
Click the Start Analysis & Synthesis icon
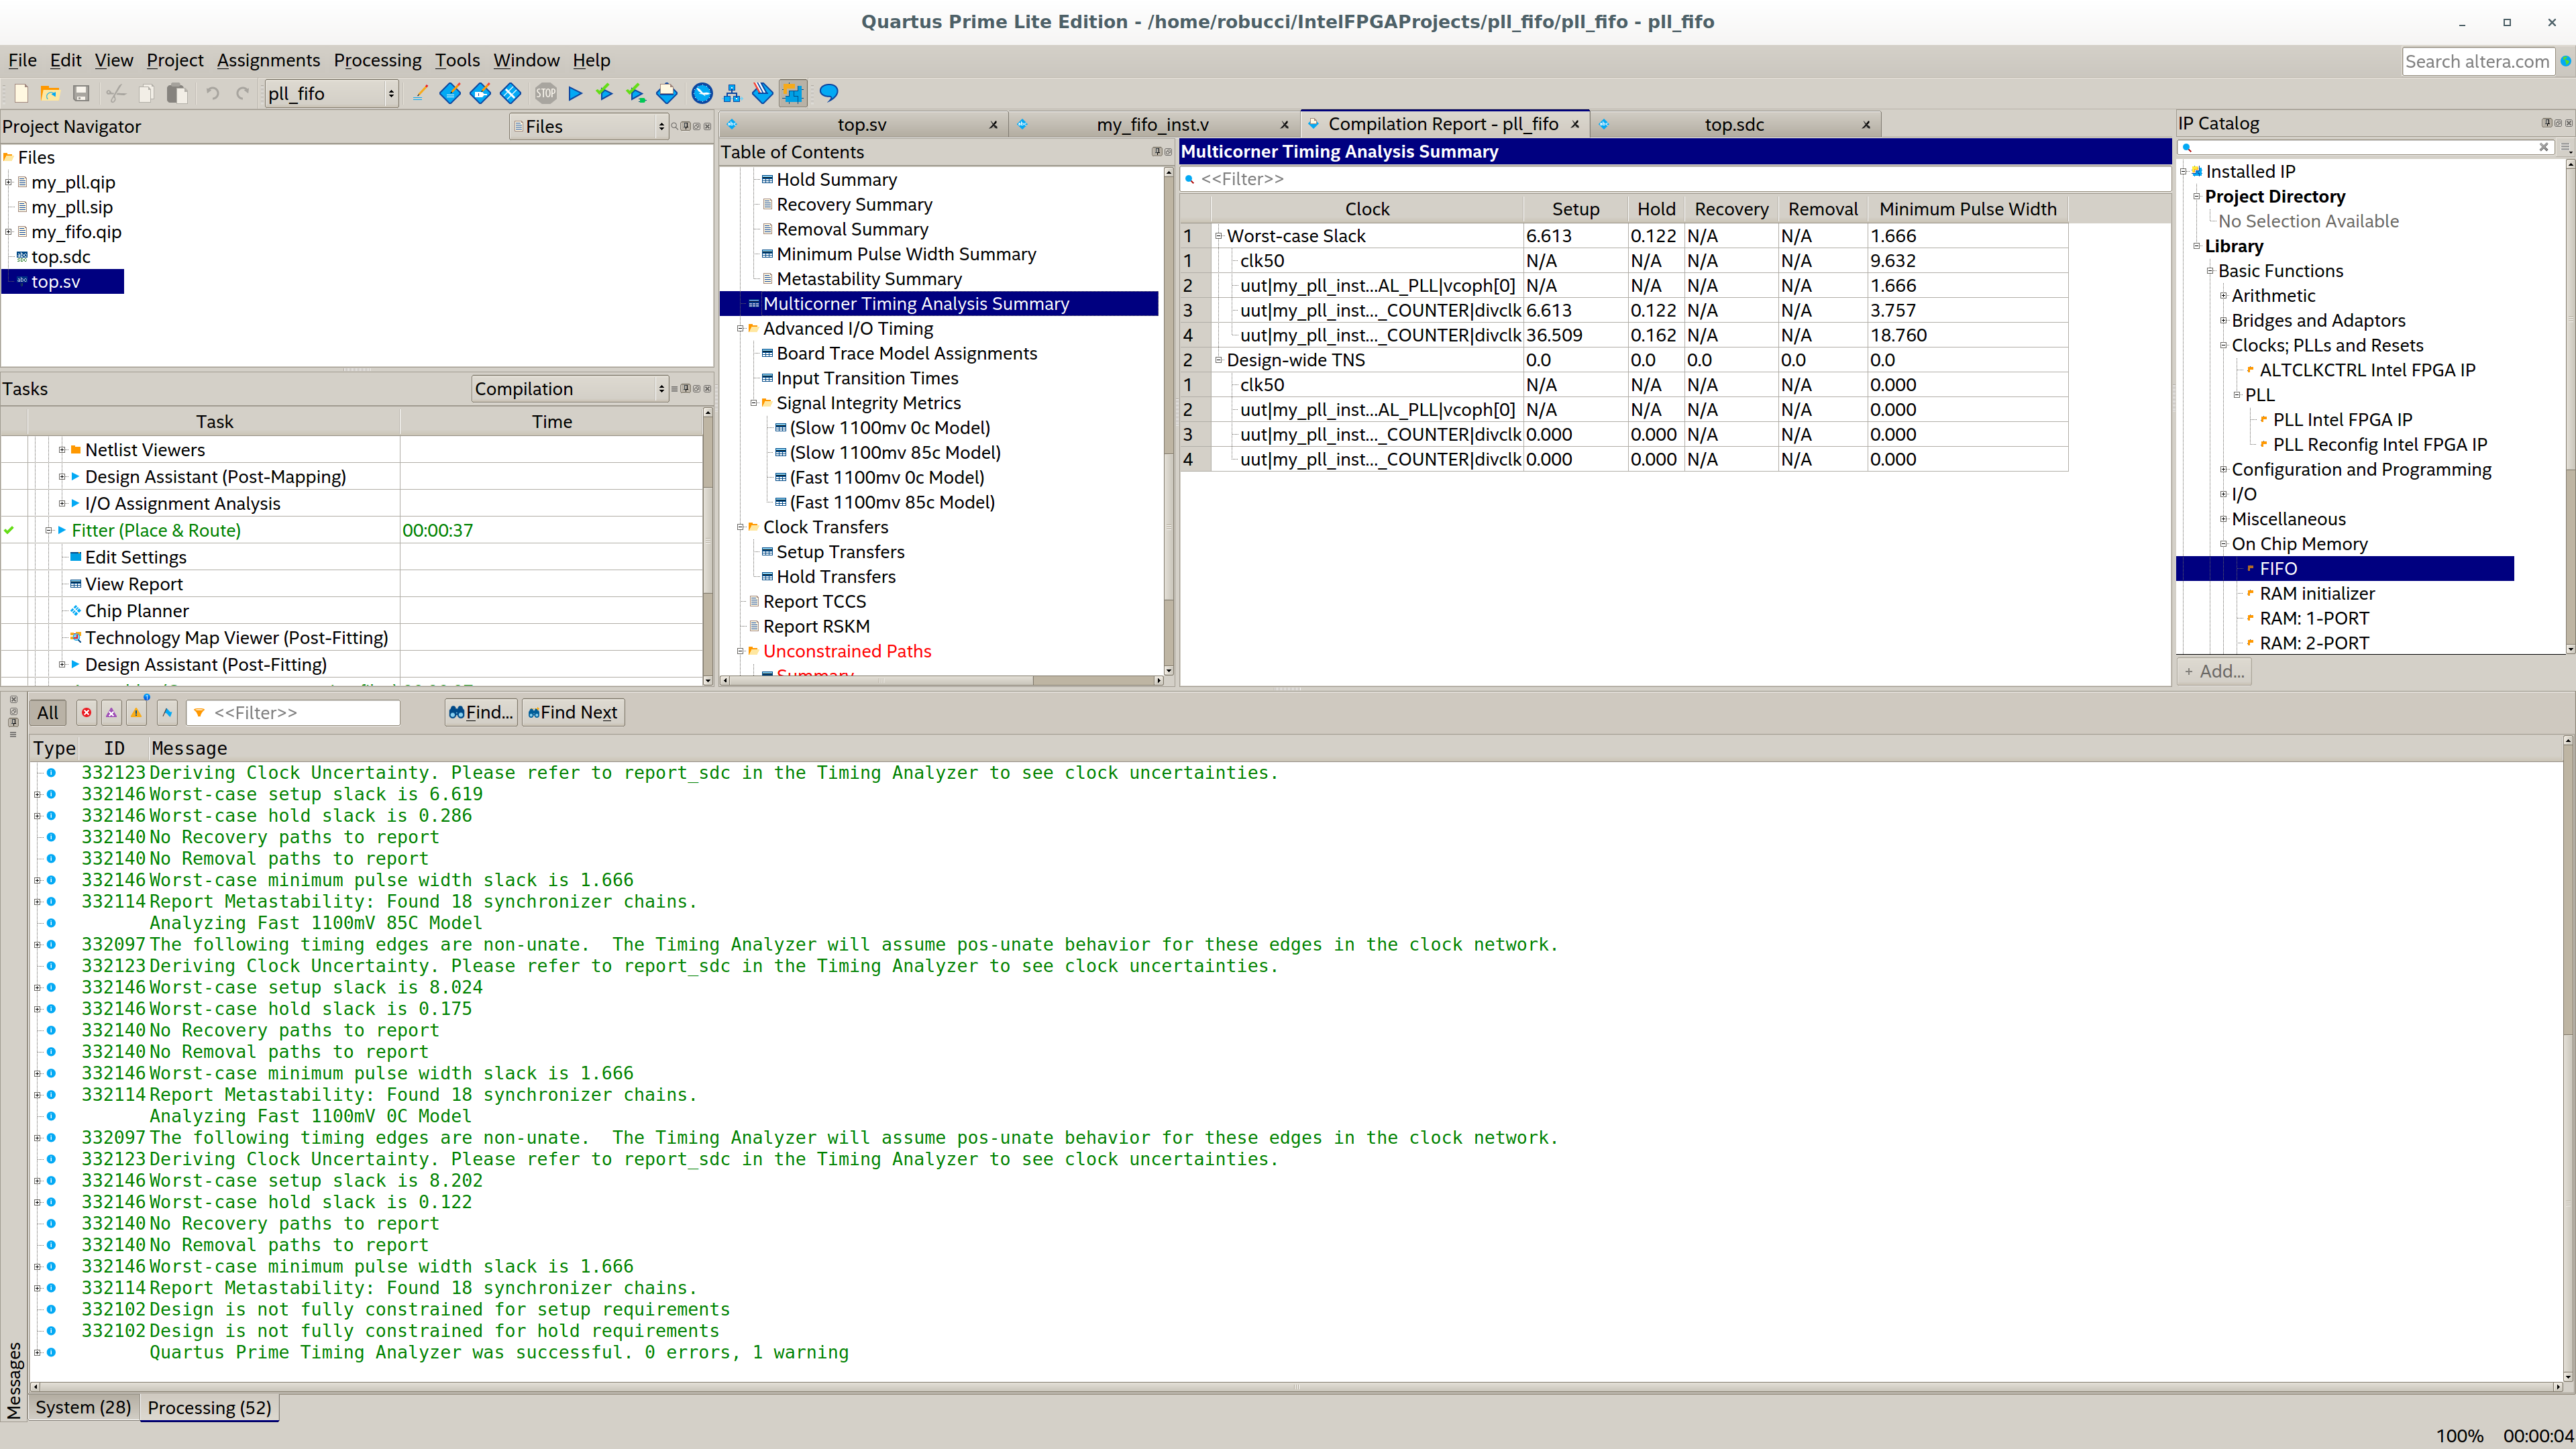point(635,93)
